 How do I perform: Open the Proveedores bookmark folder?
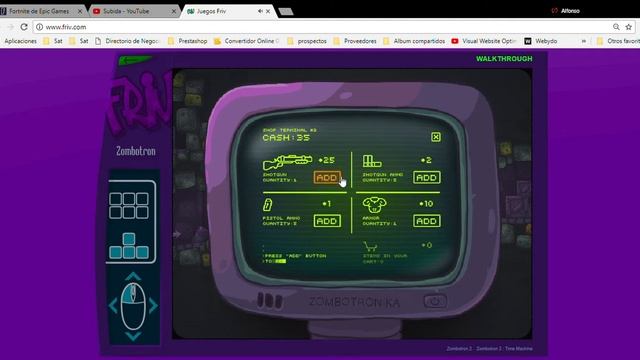click(x=355, y=41)
